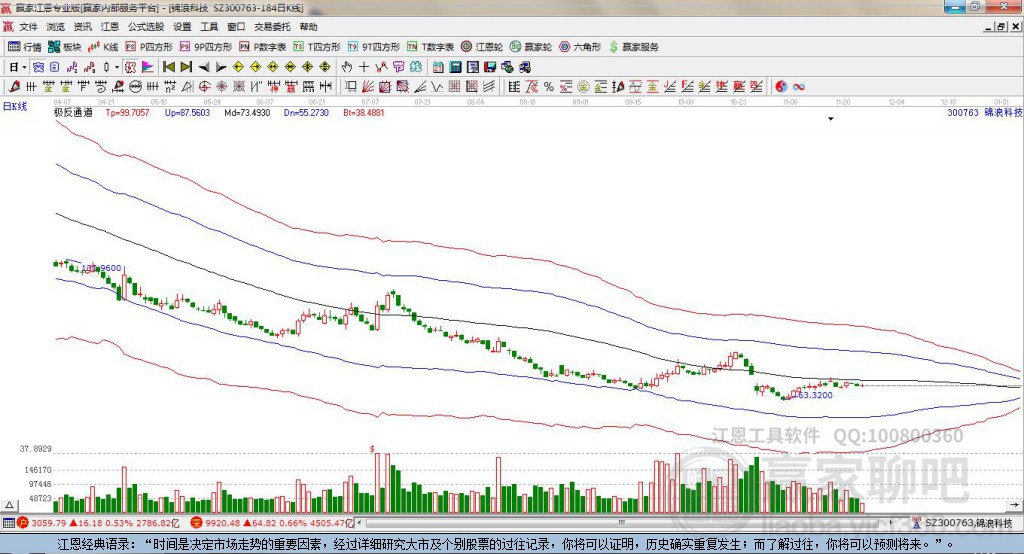Image resolution: width=1024 pixels, height=554 pixels.
Task: Select the crosshair cursor tool
Action: pos(364,67)
